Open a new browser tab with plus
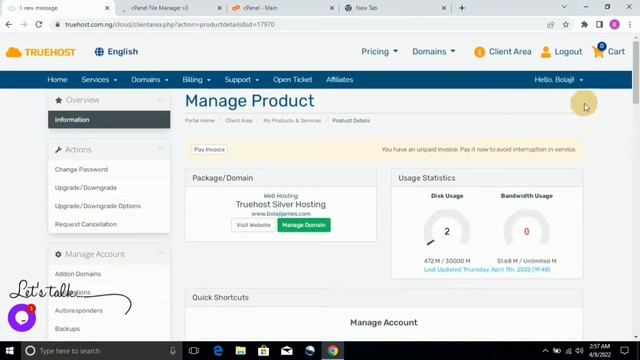 click(462, 8)
